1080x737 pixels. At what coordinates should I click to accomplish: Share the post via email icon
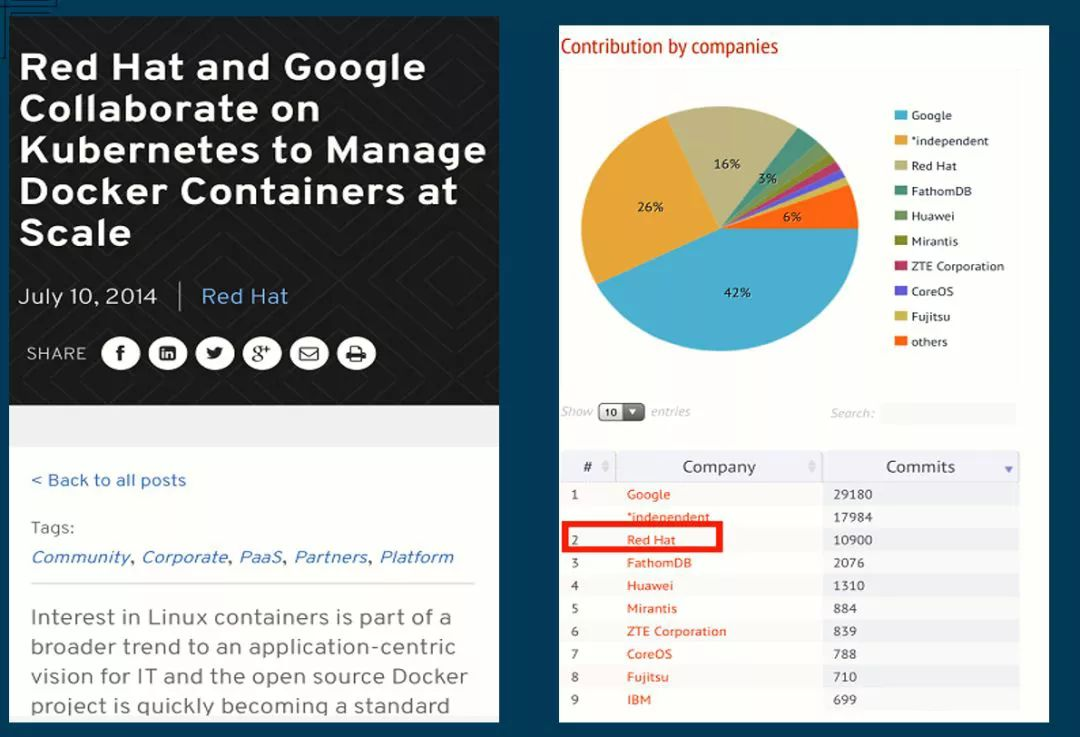tap(309, 353)
